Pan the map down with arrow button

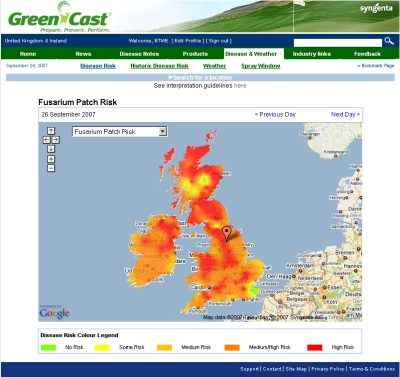click(51, 149)
